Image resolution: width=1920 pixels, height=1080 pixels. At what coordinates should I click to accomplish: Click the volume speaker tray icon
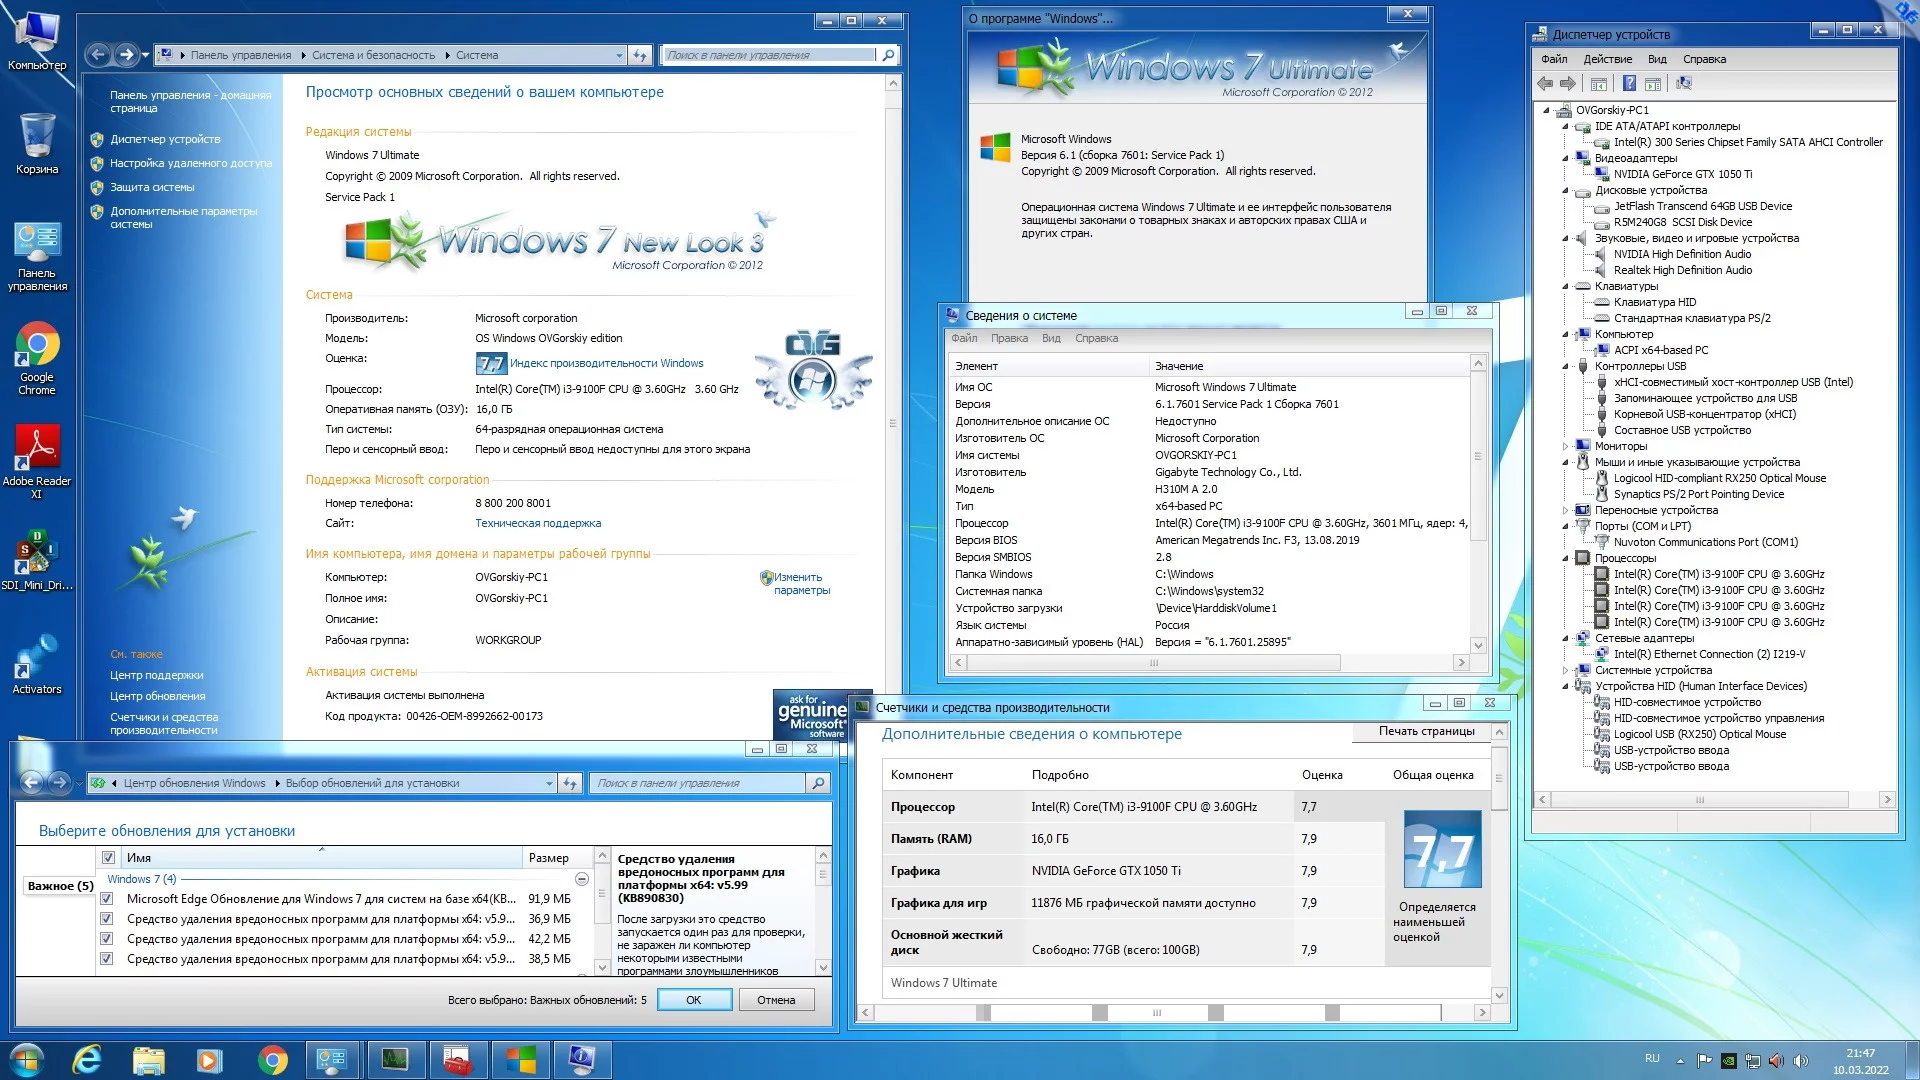coord(1801,1060)
